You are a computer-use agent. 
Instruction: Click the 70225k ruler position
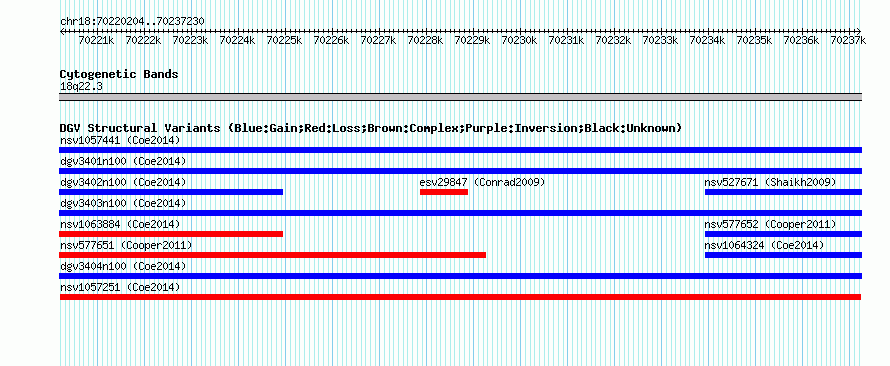(x=285, y=40)
